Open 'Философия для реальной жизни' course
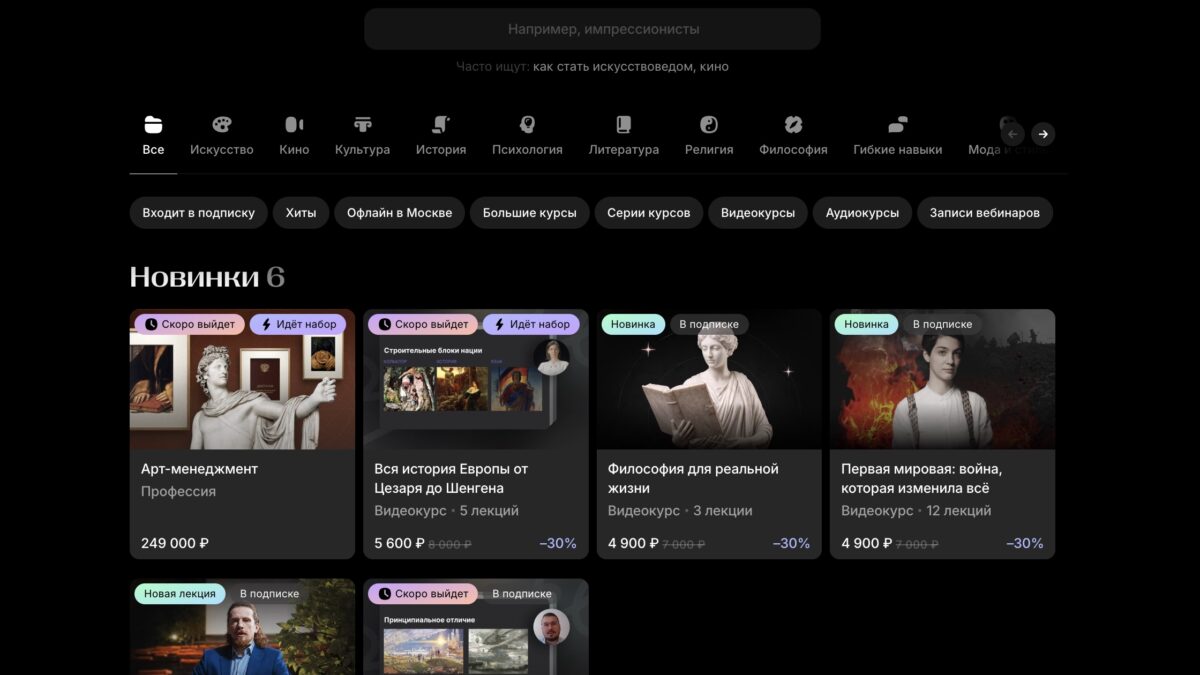This screenshot has width=1200, height=675. 693,479
